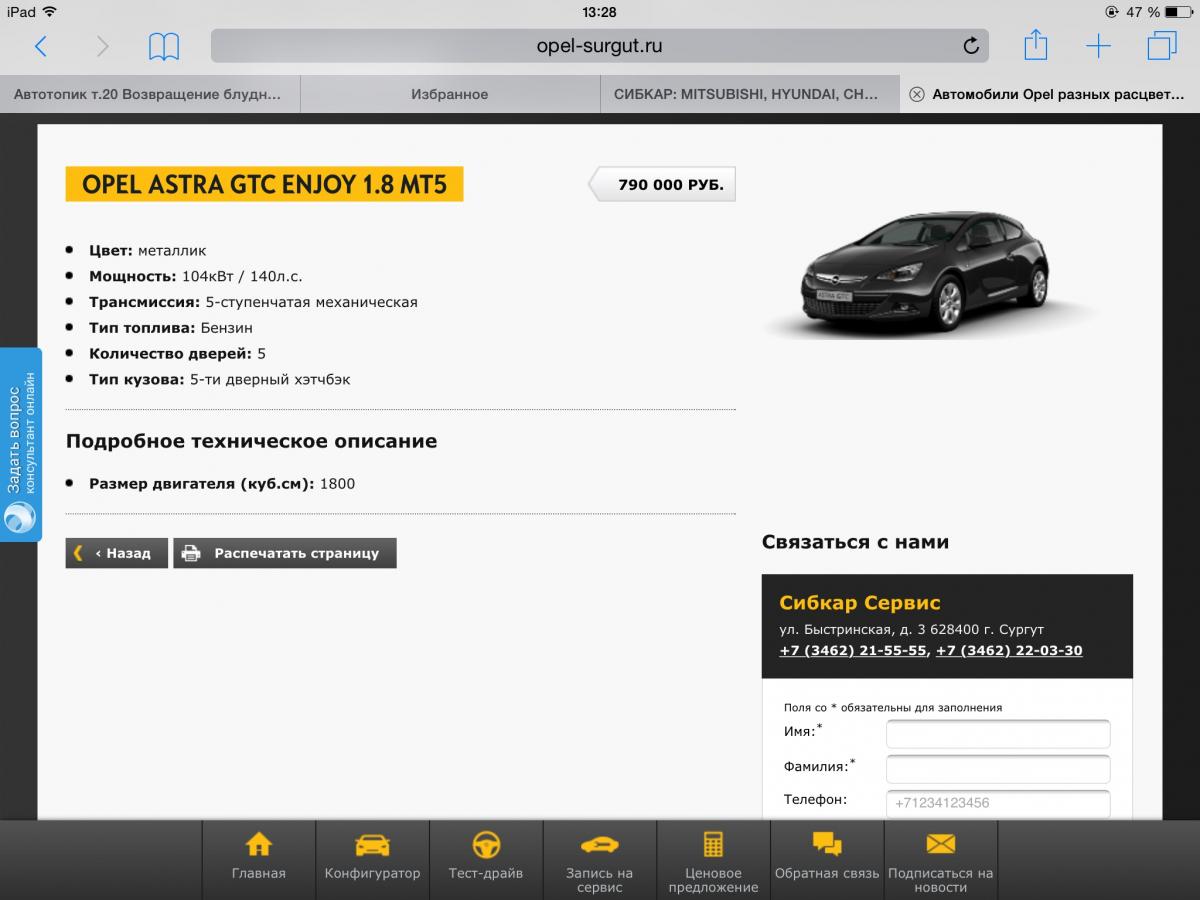This screenshot has width=1200, height=900.
Task: Show all tabs overview icon
Action: [1162, 46]
